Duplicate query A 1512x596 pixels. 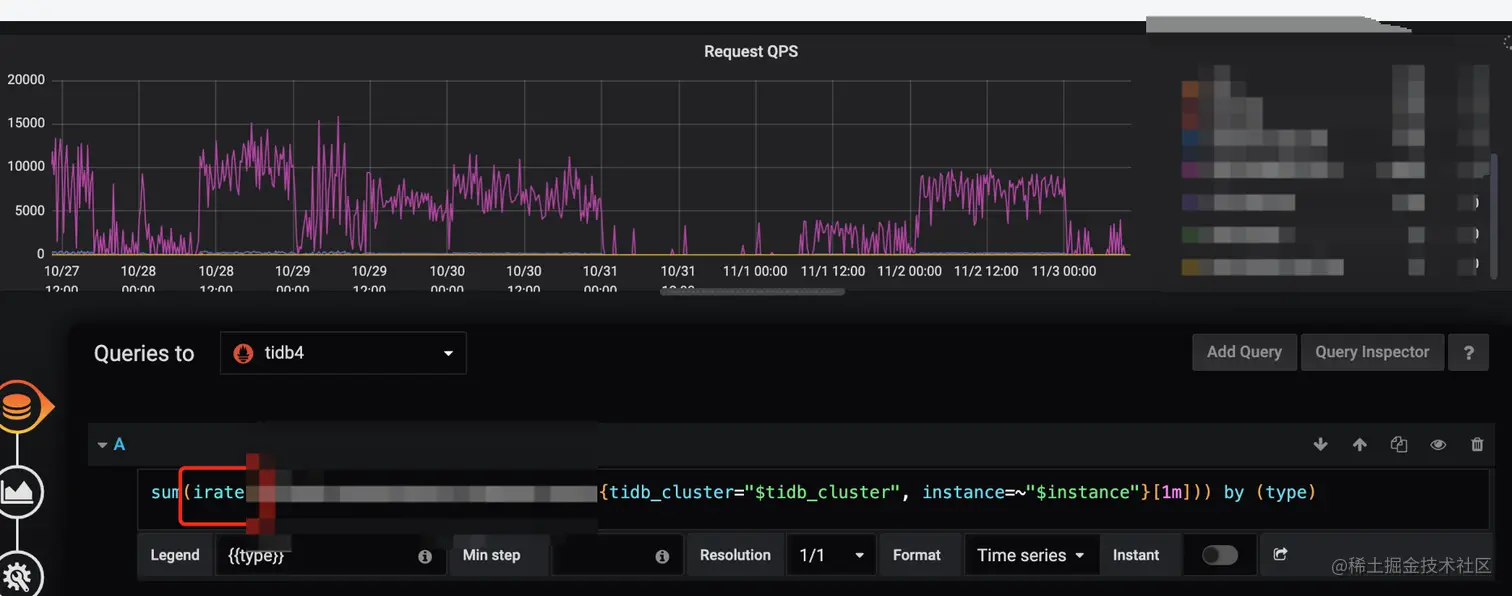point(1399,445)
